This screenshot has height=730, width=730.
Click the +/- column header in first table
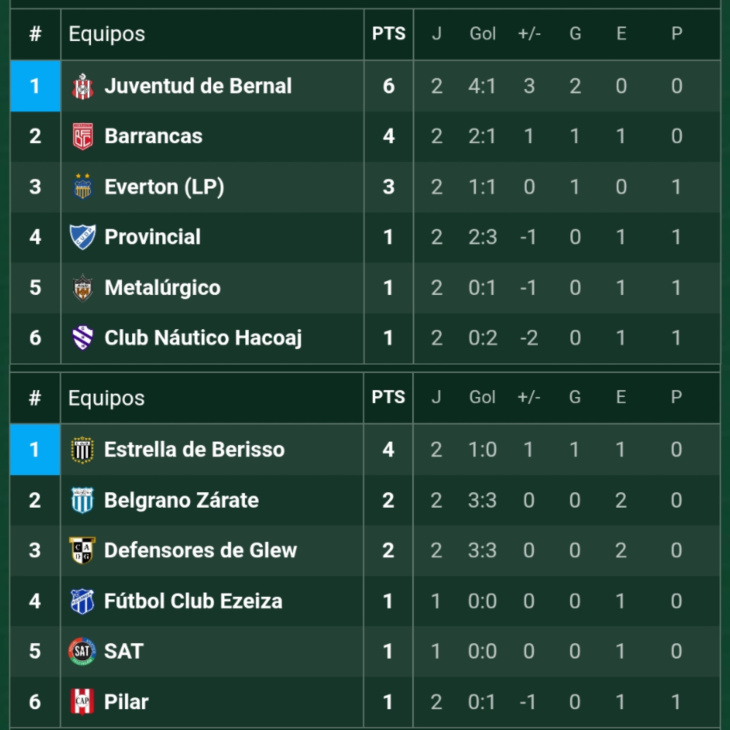[529, 34]
